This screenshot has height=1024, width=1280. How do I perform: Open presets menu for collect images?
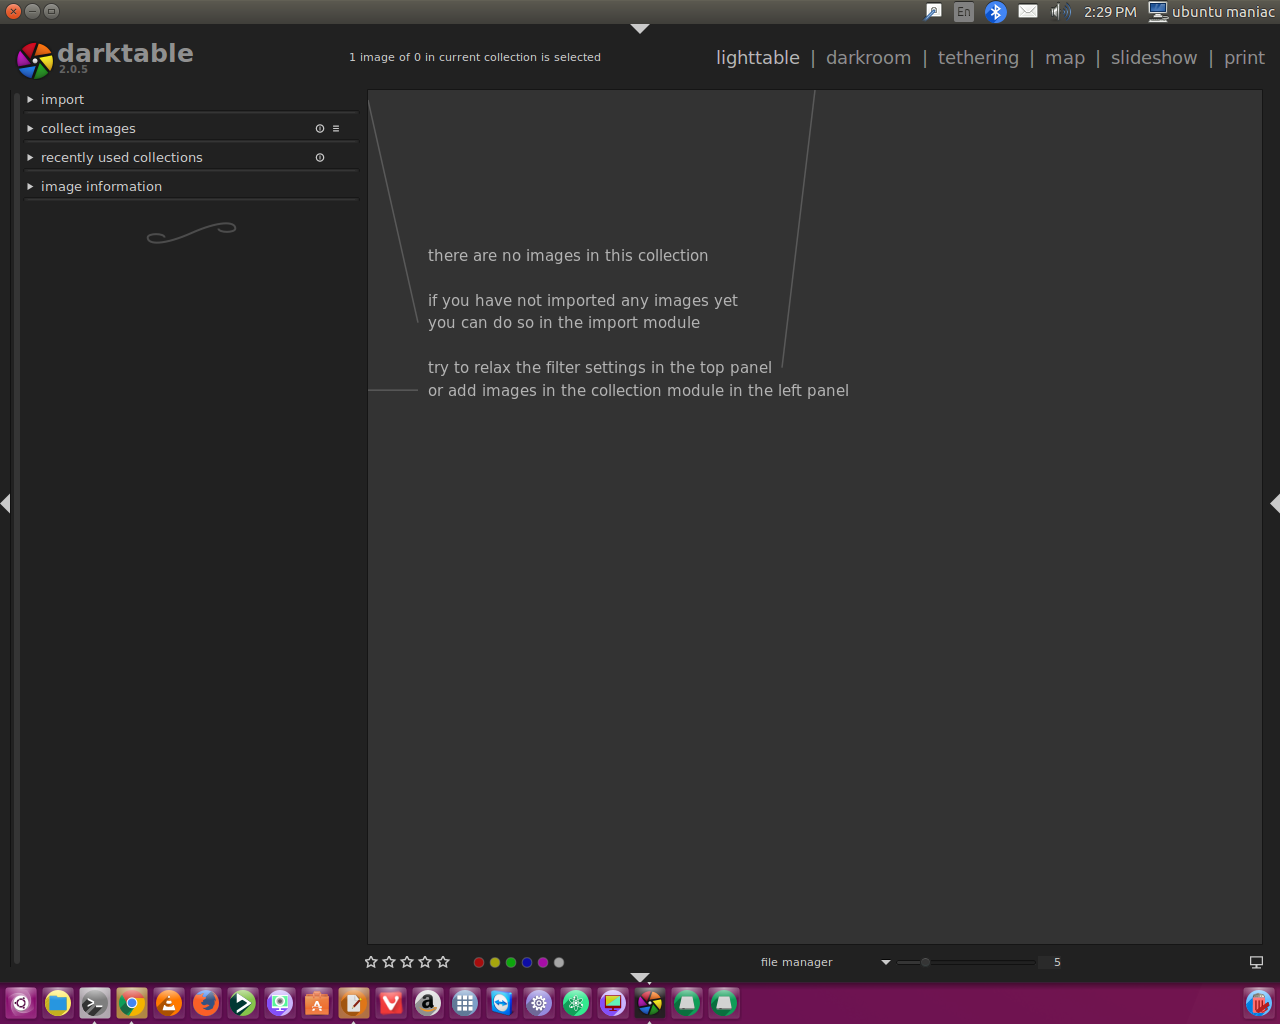click(336, 129)
